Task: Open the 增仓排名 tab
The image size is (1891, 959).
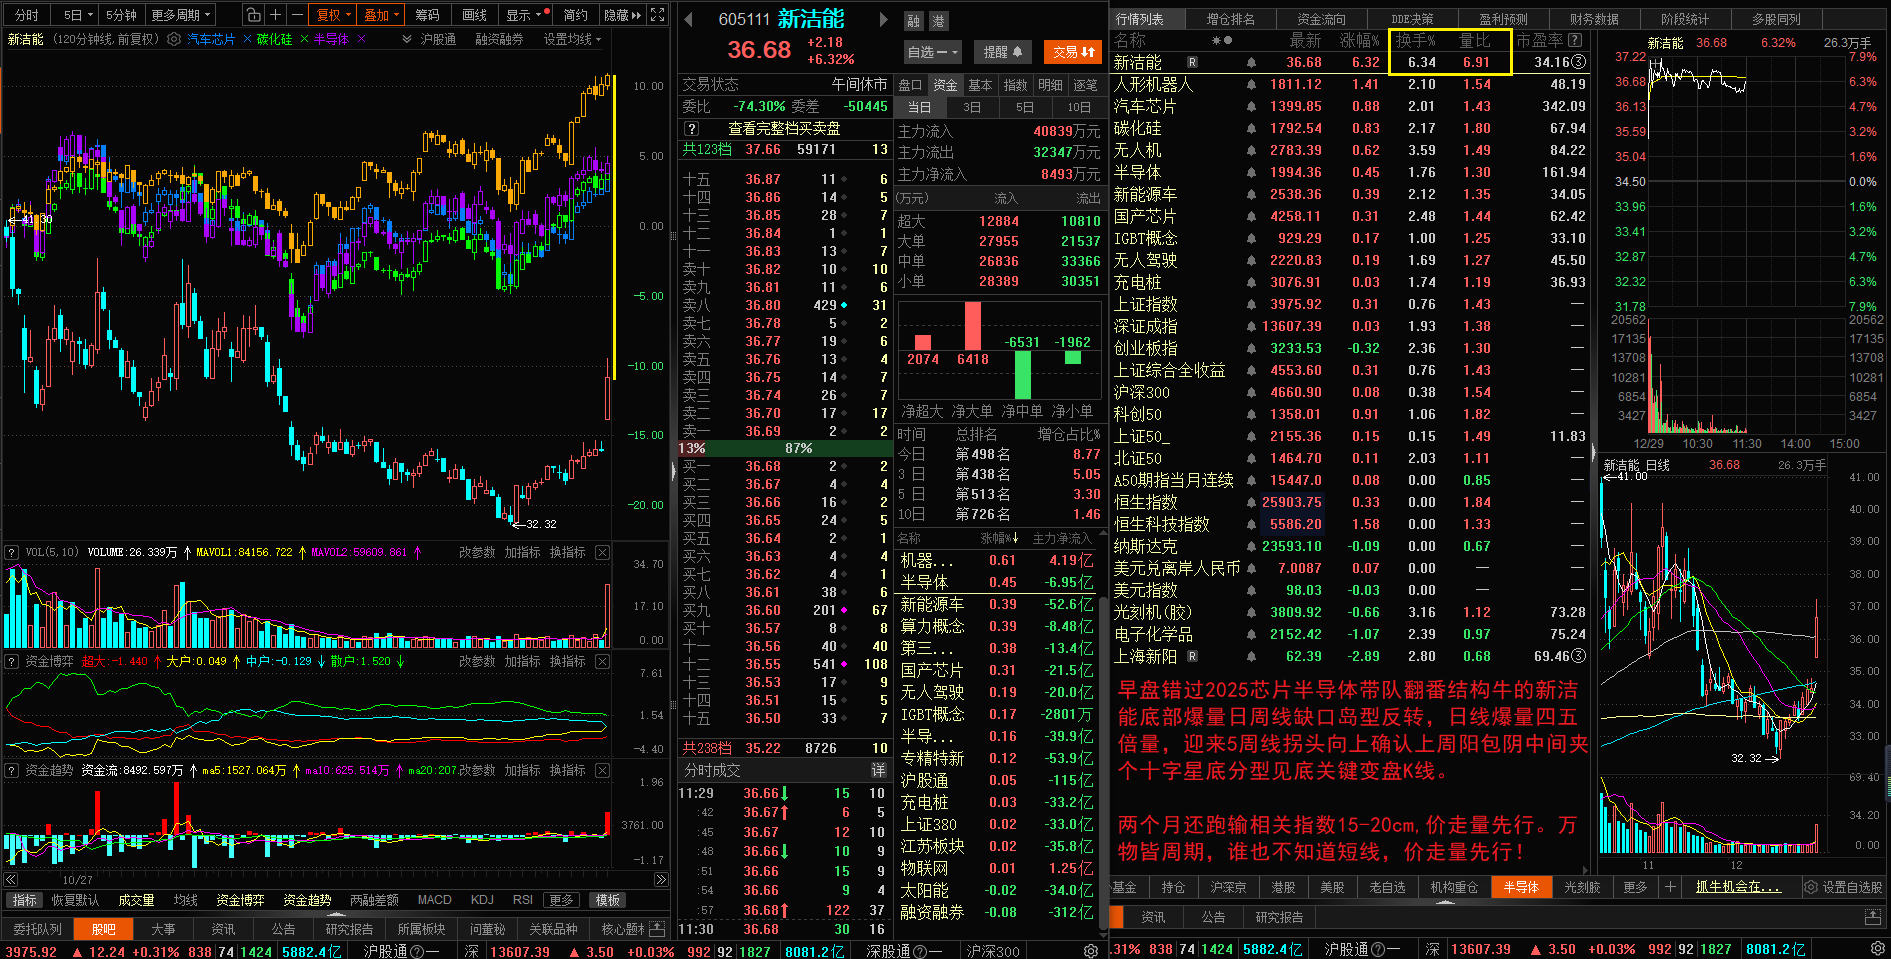Action: click(x=1230, y=19)
